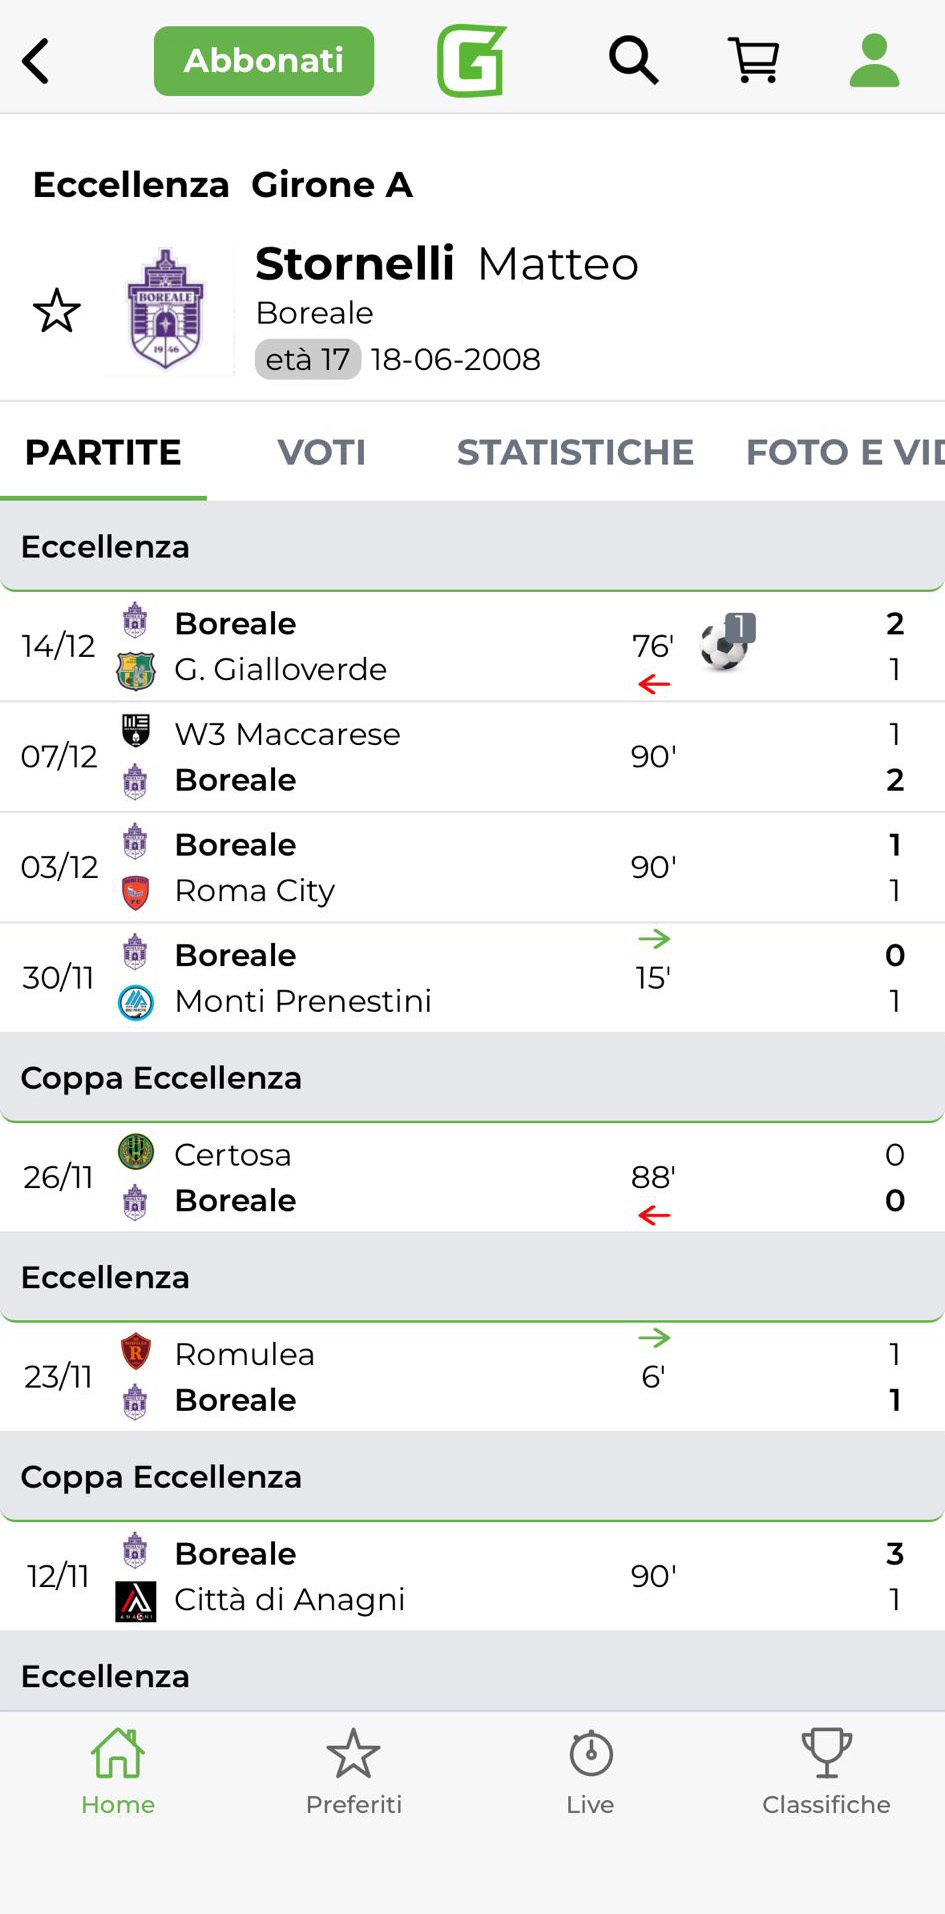Open the FOTO E VIDEO tab
Screen dimensions: 945x1914
click(x=843, y=452)
